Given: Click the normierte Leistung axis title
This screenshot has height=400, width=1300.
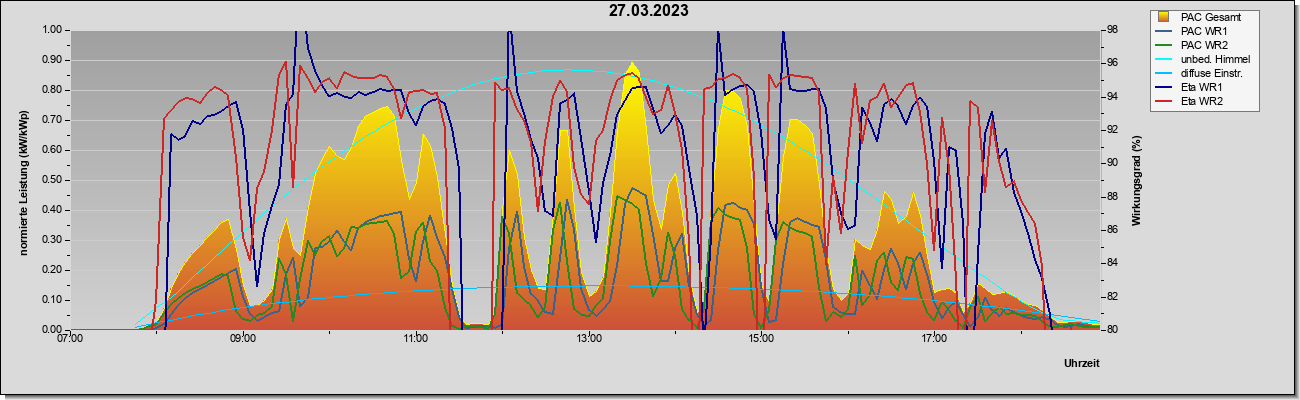Looking at the screenshot, I should coord(22,180).
